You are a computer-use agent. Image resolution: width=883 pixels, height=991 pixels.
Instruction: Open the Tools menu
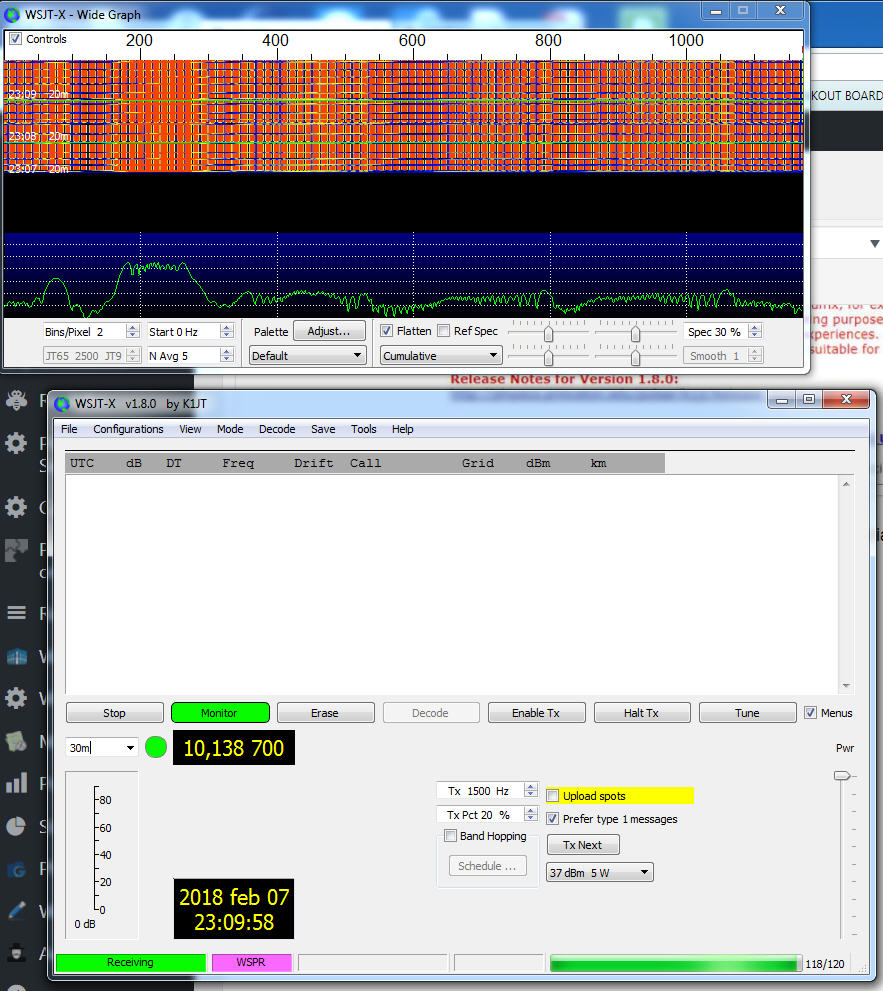(363, 429)
